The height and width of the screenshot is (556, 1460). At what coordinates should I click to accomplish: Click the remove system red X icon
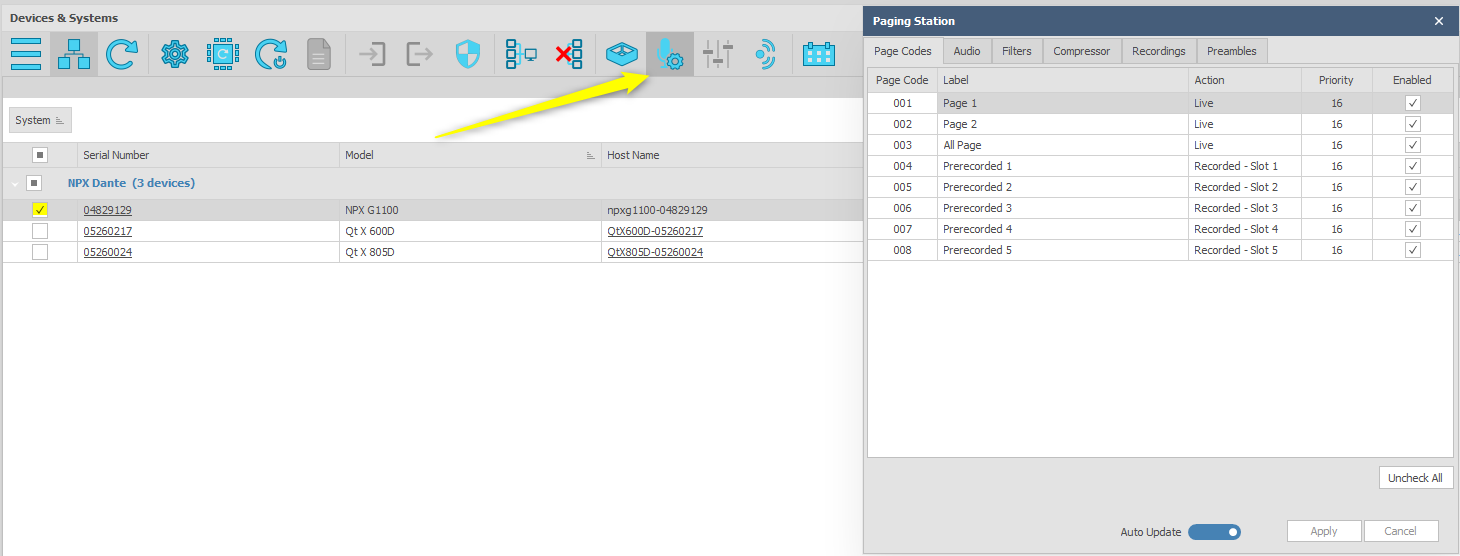tap(569, 54)
